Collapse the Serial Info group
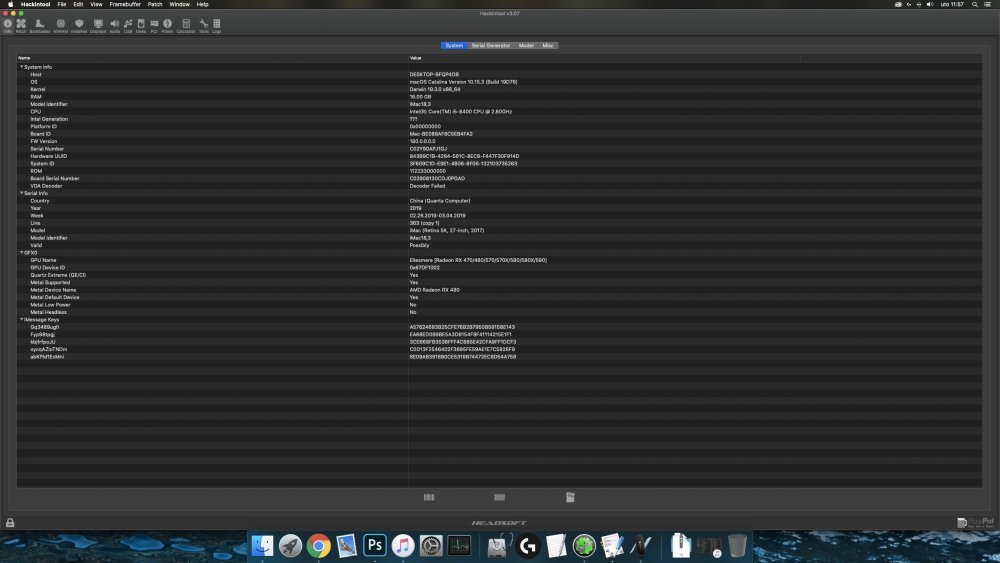This screenshot has height=563, width=1000. [21, 193]
